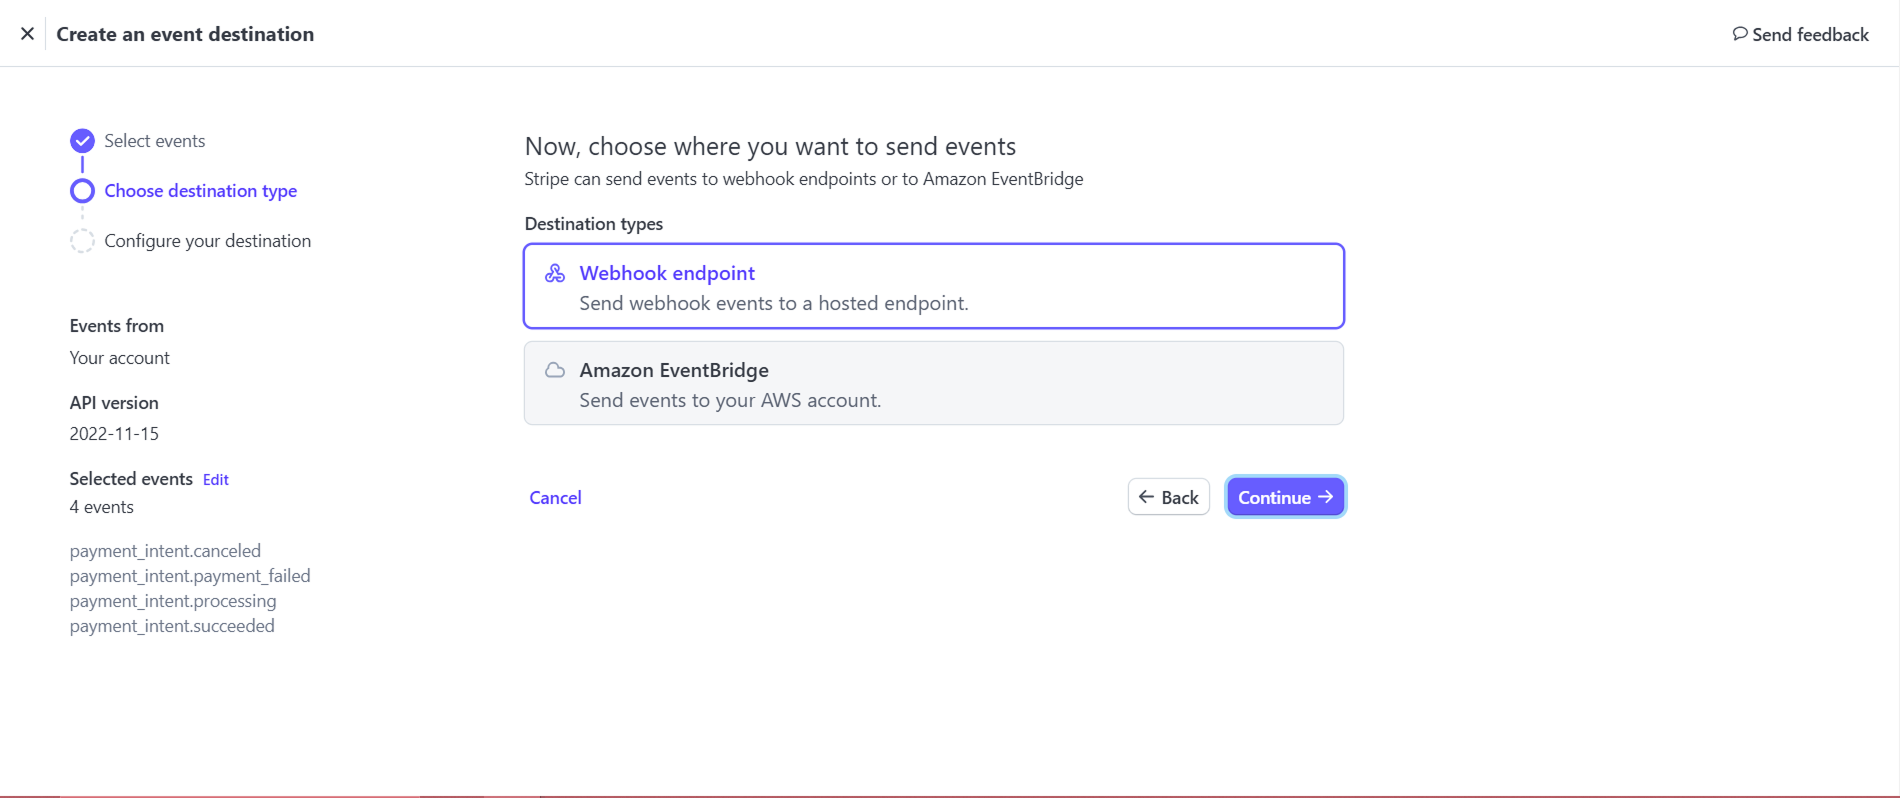Screen dimensions: 1900x798
Task: Click the webhook icon in the endpoint card
Action: (x=555, y=273)
